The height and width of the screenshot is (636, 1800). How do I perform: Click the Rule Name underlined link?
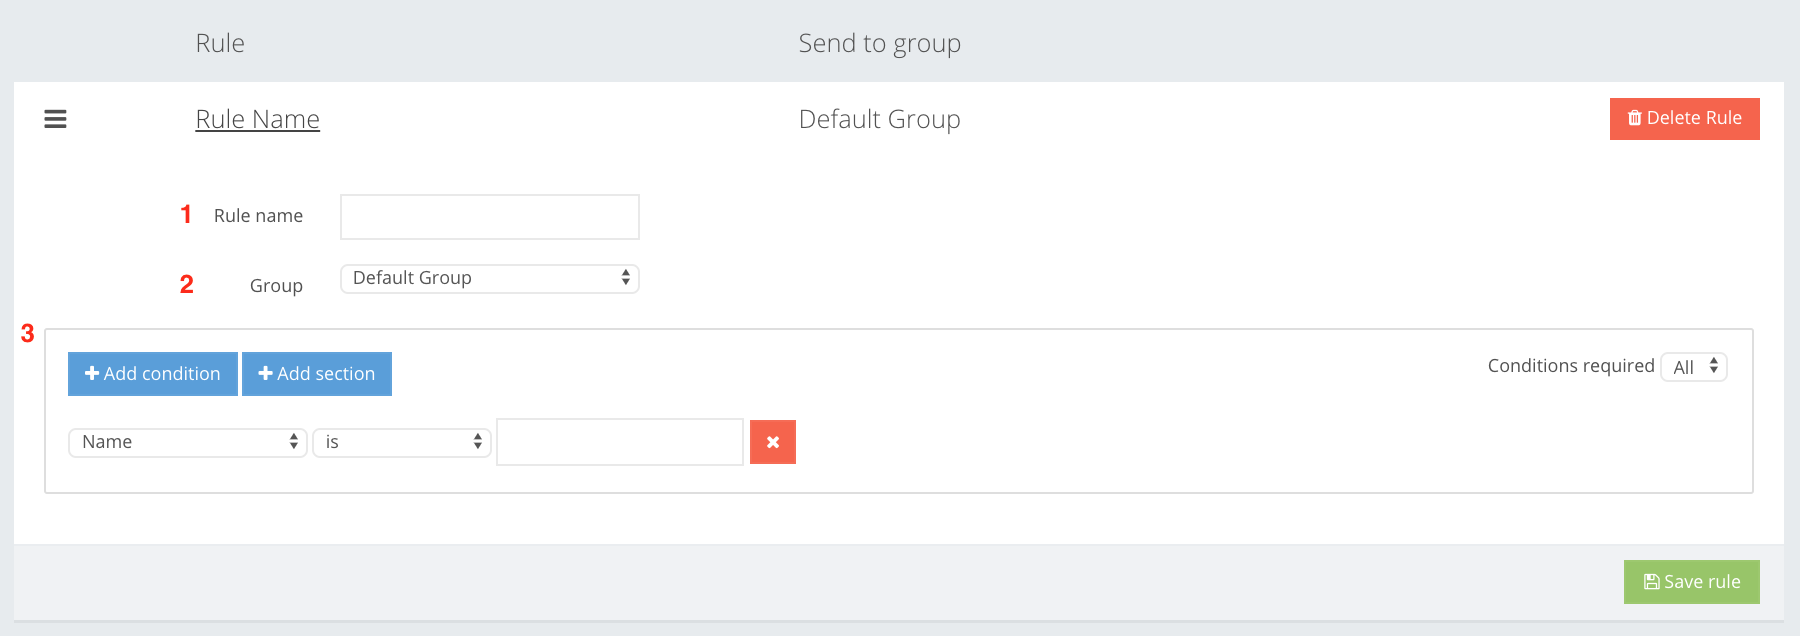(x=258, y=119)
